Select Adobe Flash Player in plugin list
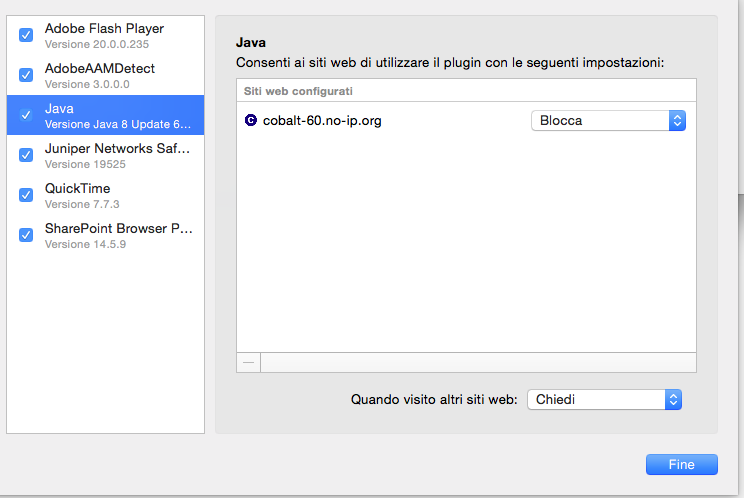Viewport: 744px width, 498px height. [105, 36]
